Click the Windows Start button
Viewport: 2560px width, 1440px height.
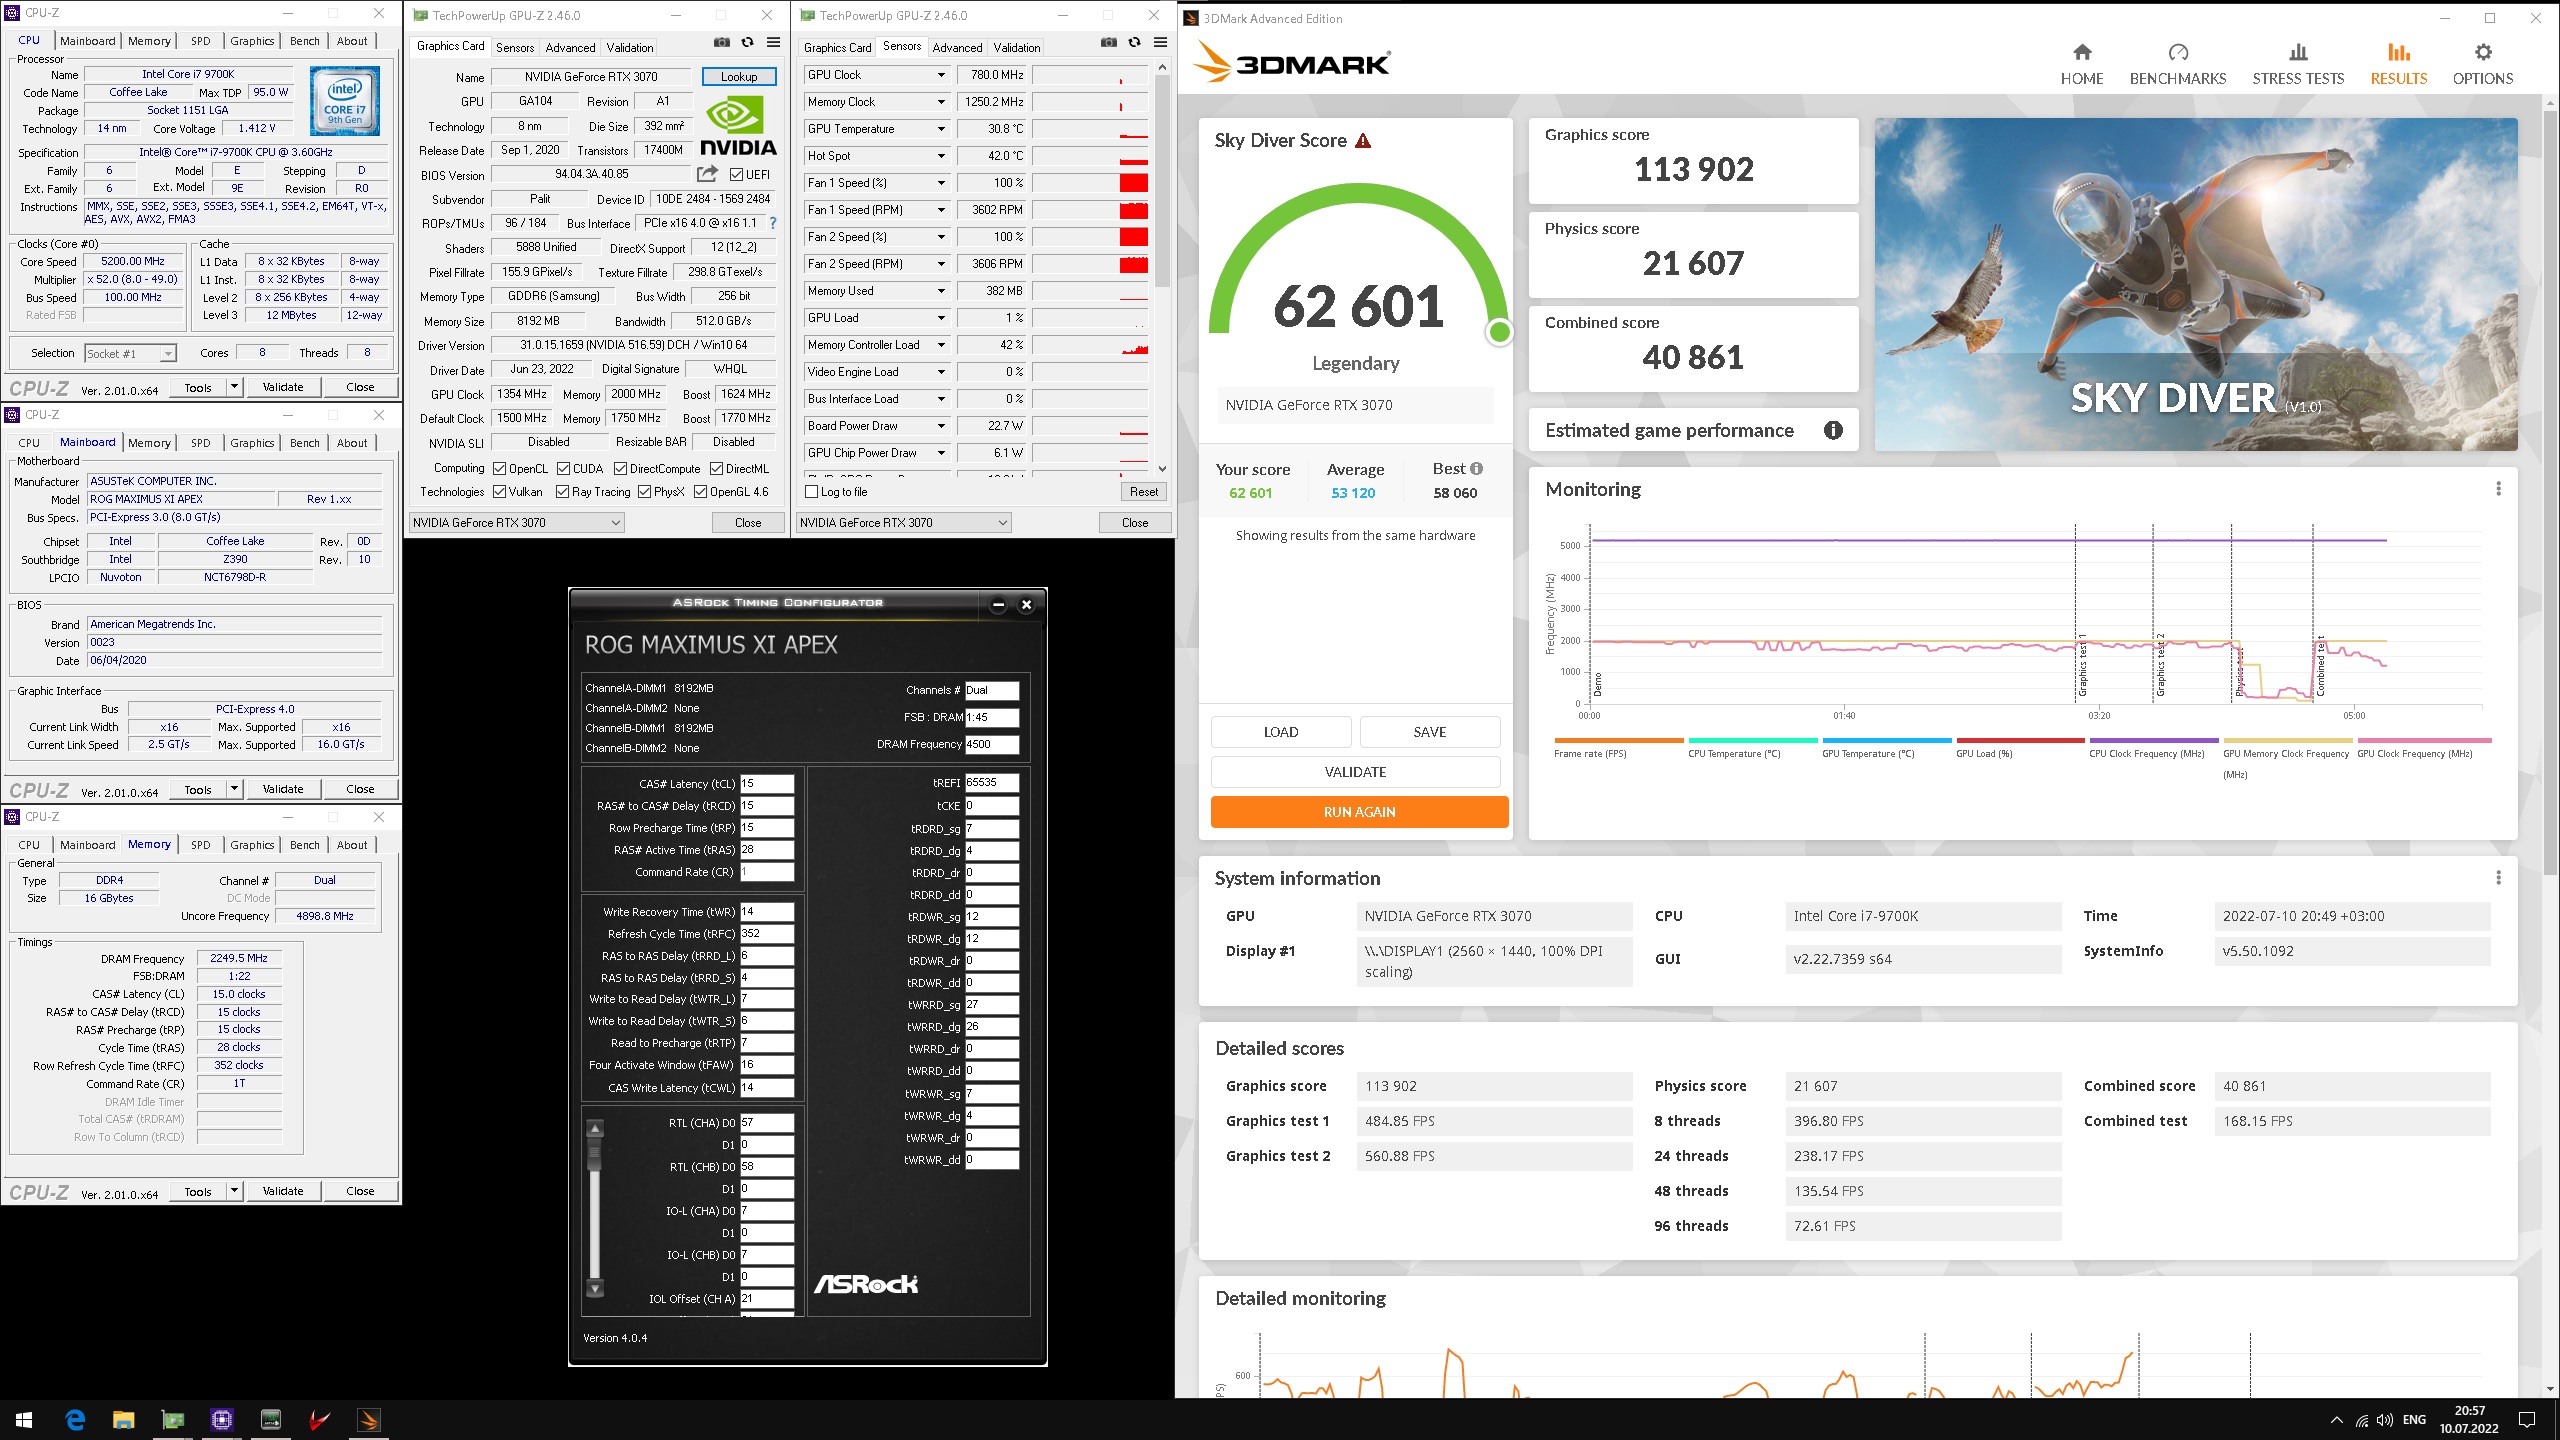pyautogui.click(x=24, y=1420)
